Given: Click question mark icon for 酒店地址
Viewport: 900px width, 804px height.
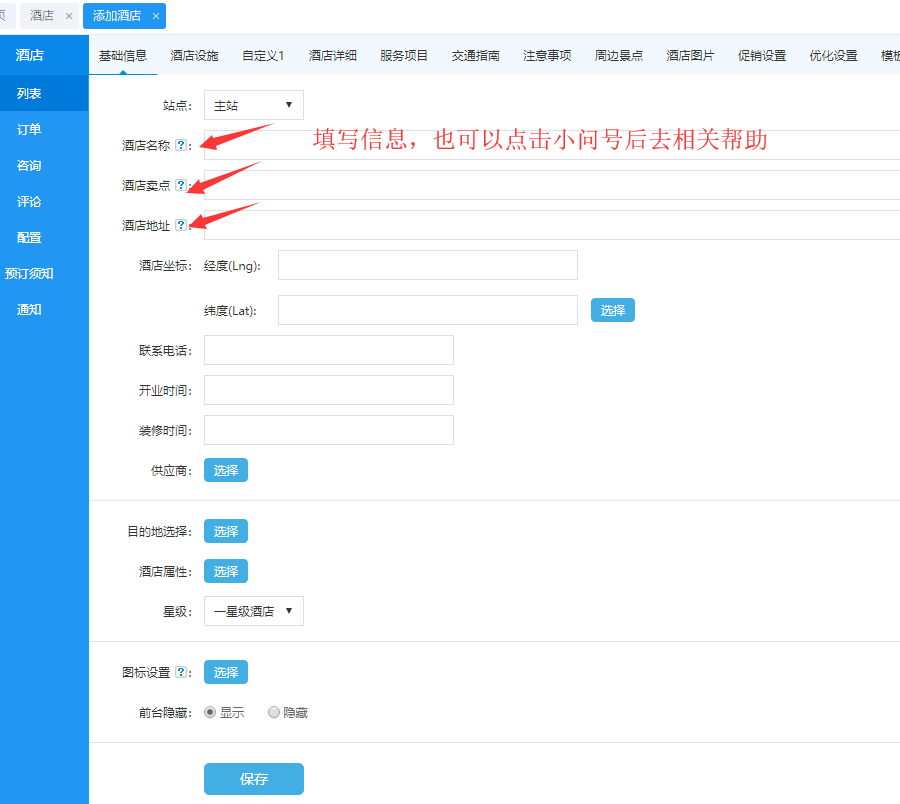Looking at the screenshot, I should click(x=180, y=225).
